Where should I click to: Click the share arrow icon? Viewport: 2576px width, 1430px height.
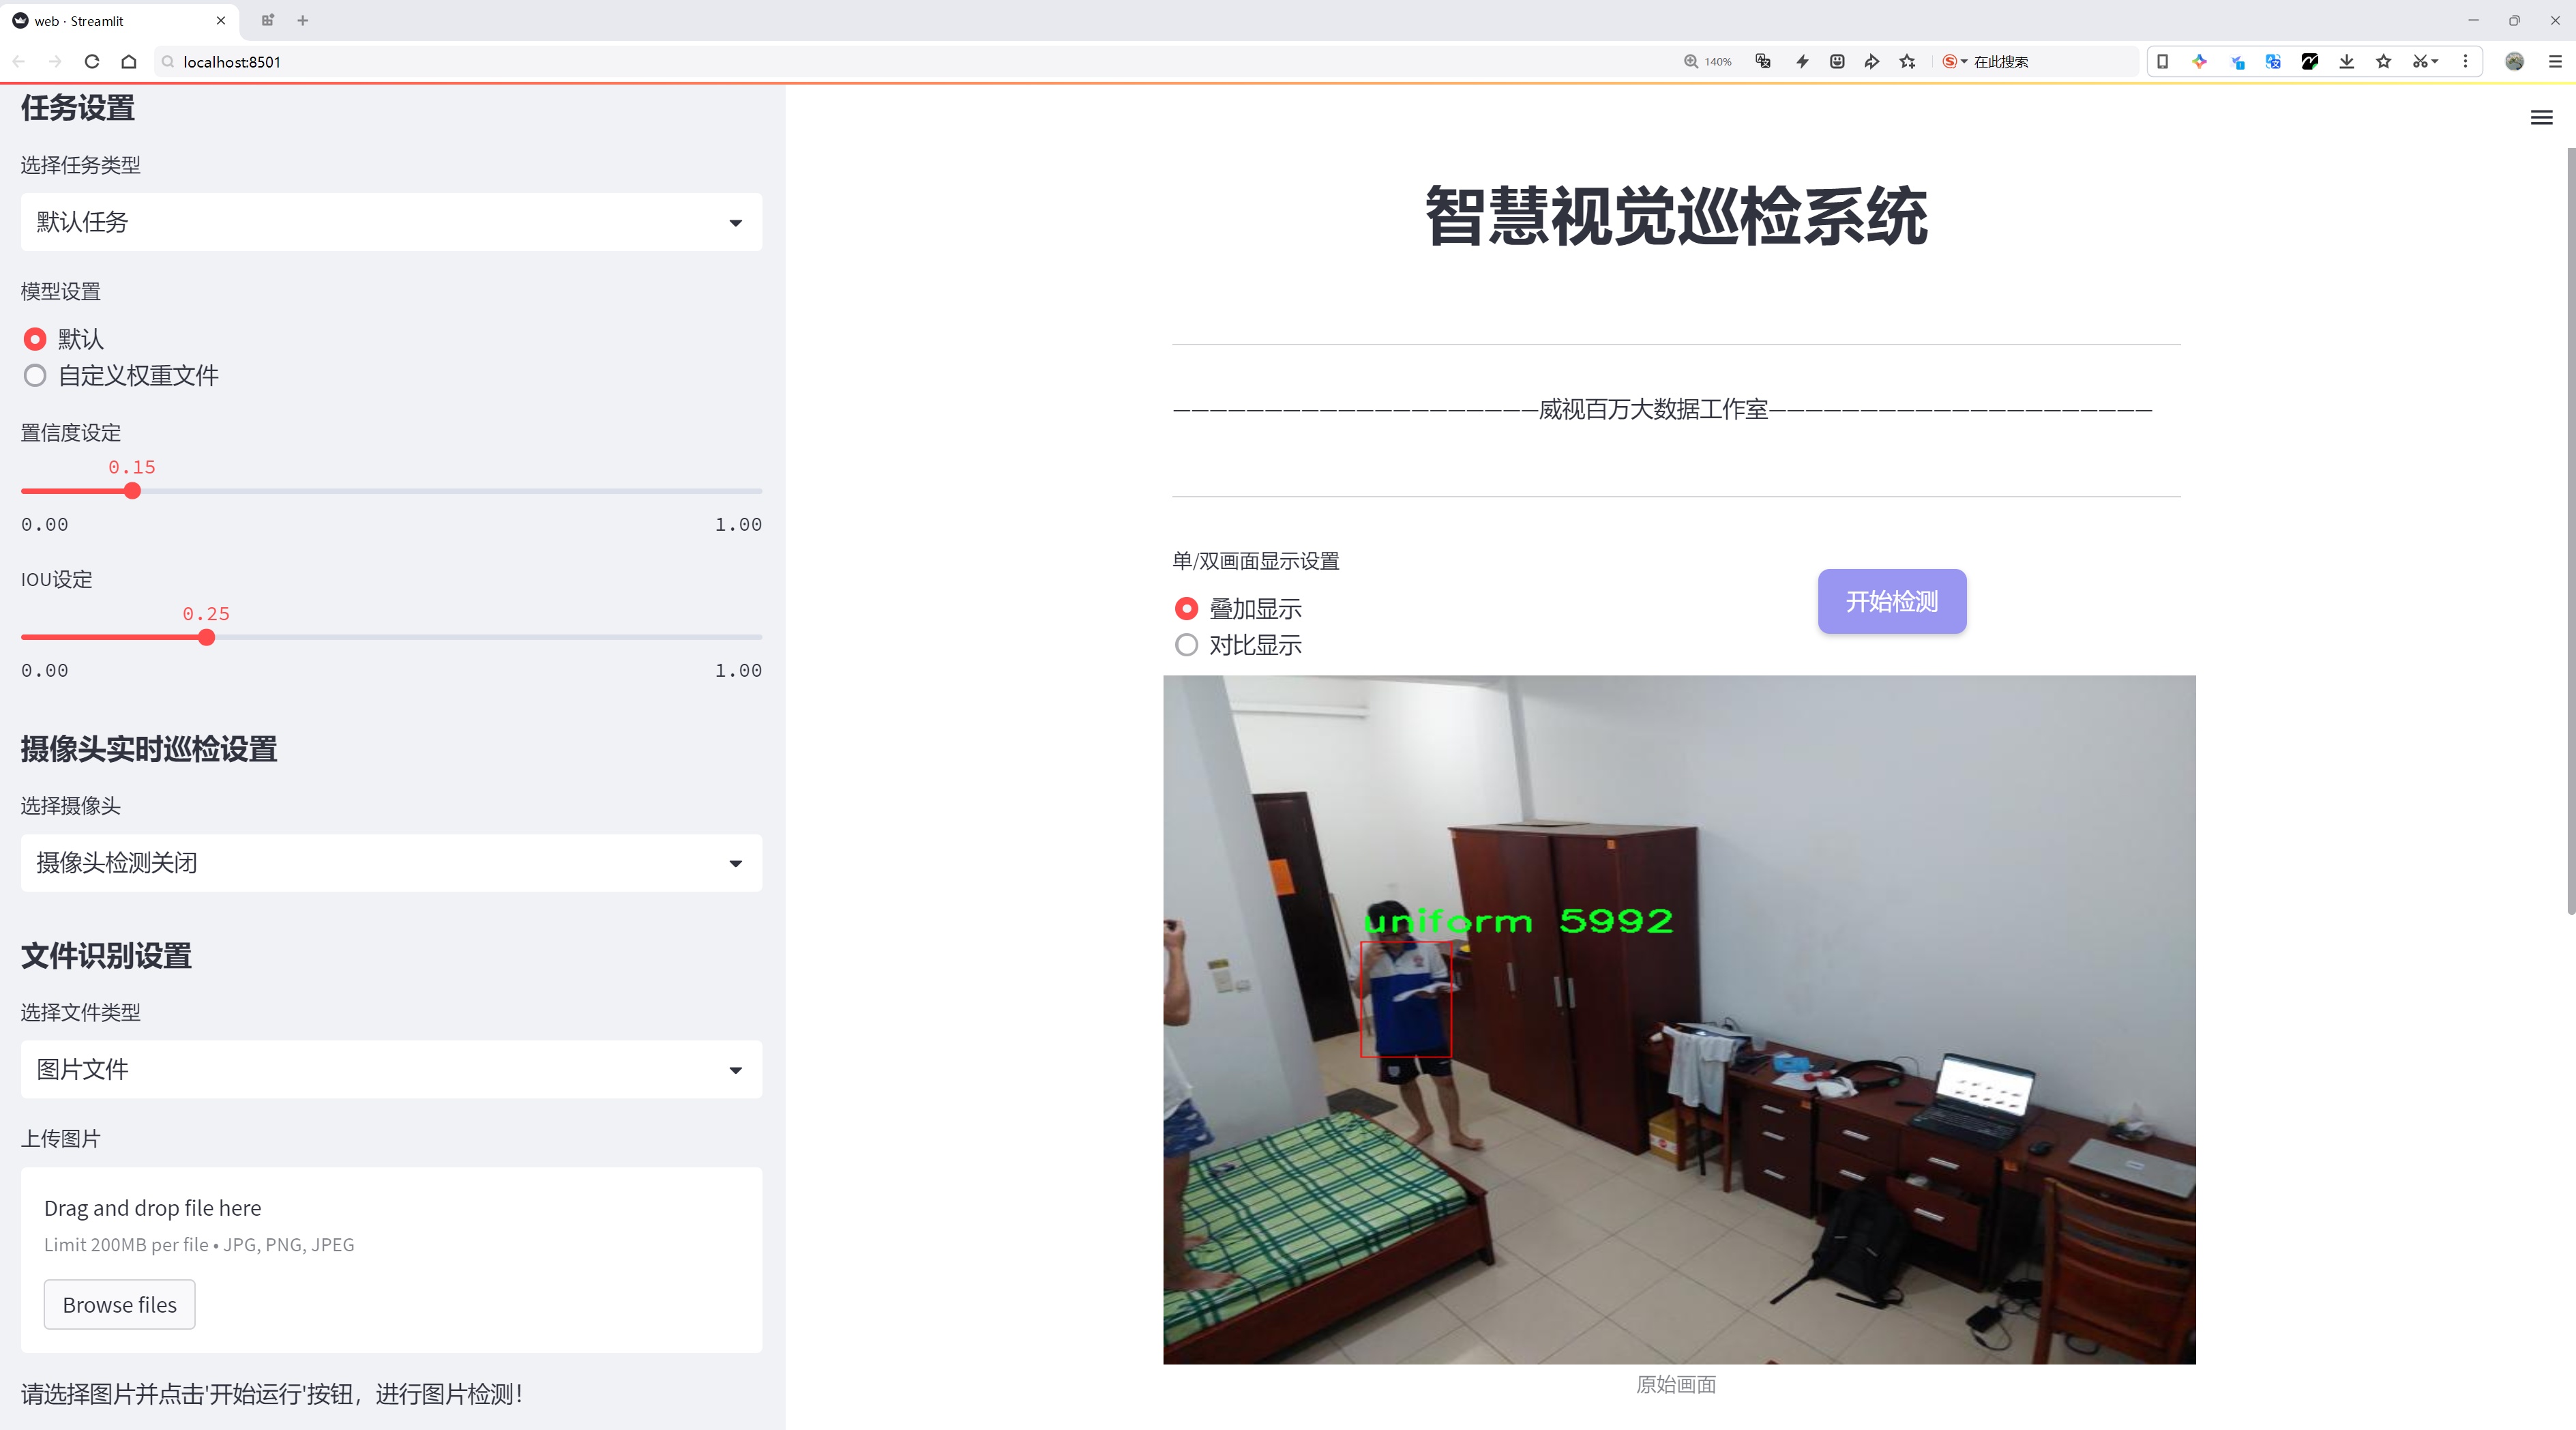1872,62
